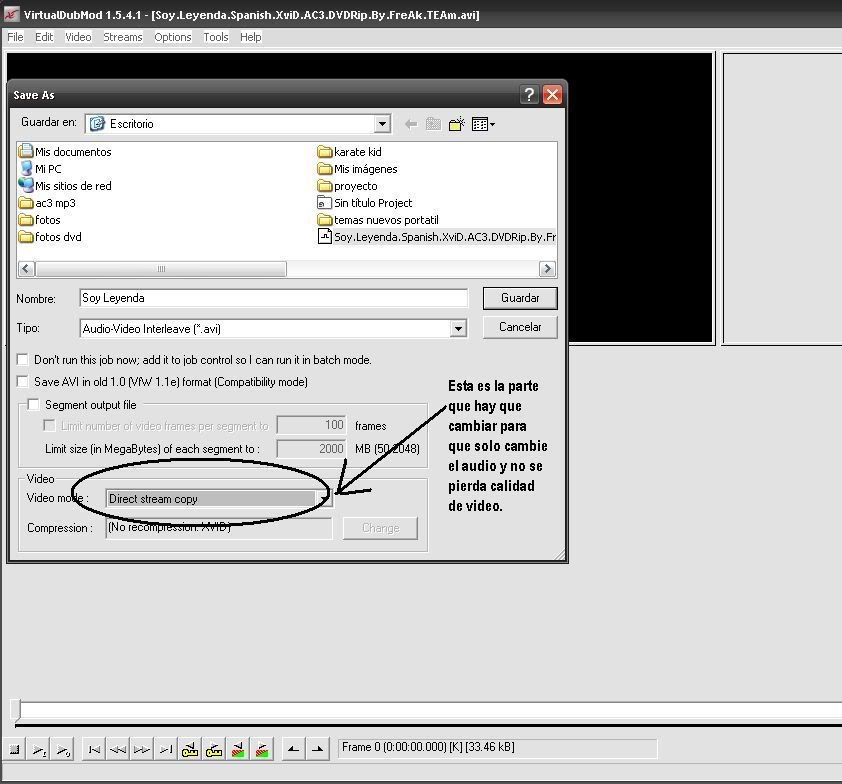Image resolution: width=842 pixels, height=784 pixels.
Task: Select Mis sitios de red
Action: click(65, 186)
